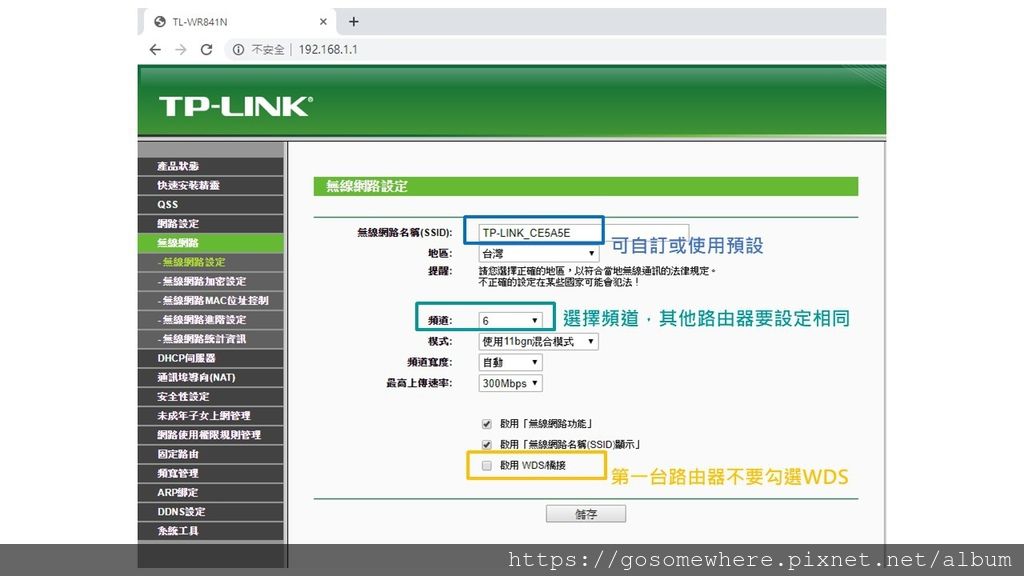Open 網路使用權限規則管理 menu item
This screenshot has height=576, width=1024.
coord(211,435)
